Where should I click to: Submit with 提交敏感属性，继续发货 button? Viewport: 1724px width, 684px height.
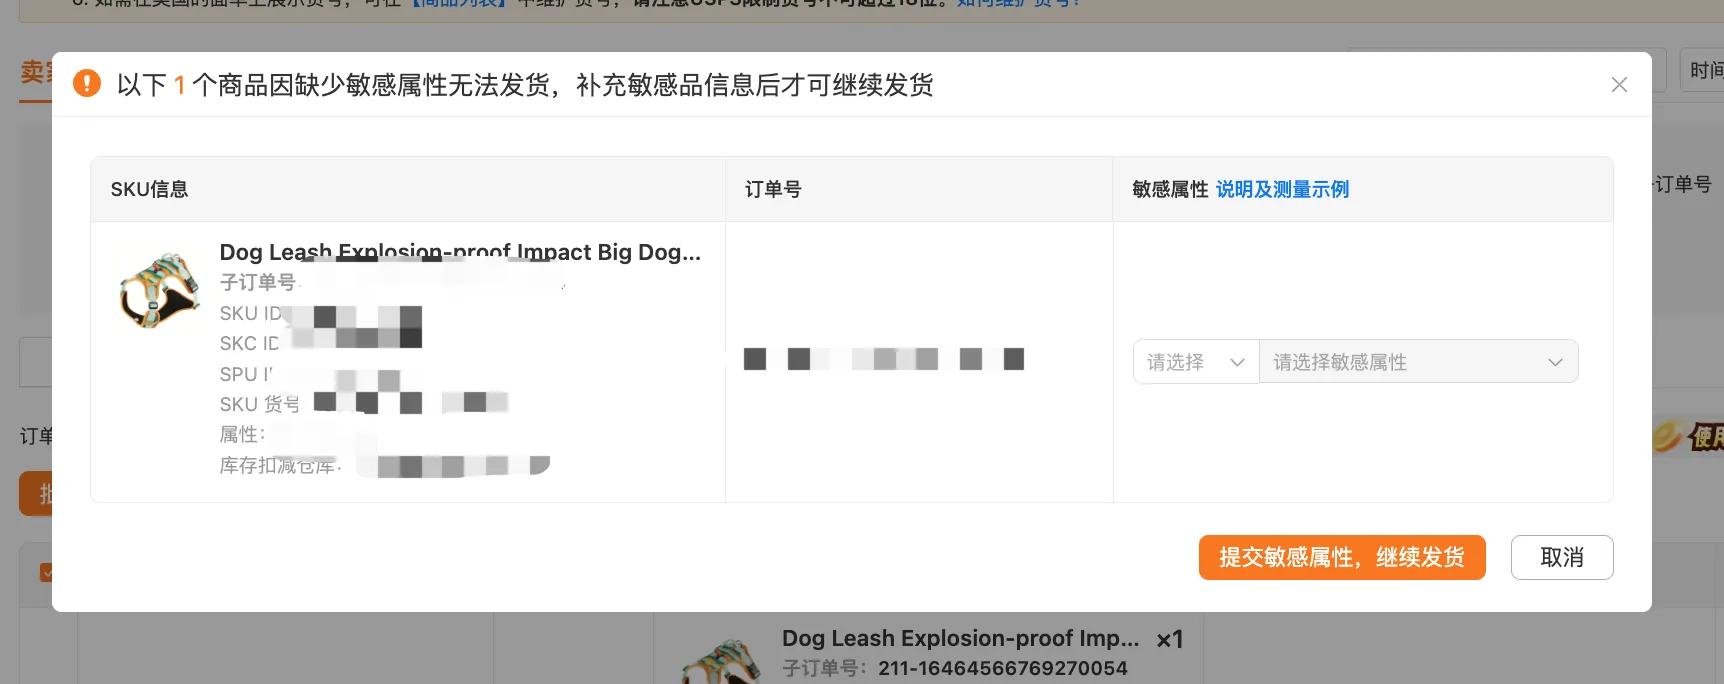[1341, 557]
